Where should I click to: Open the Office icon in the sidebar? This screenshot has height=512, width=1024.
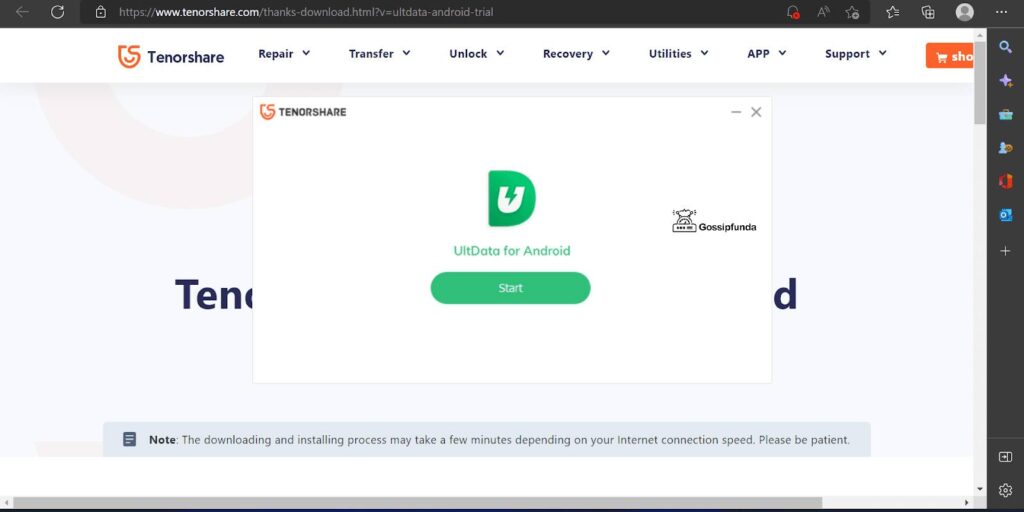(x=1006, y=182)
